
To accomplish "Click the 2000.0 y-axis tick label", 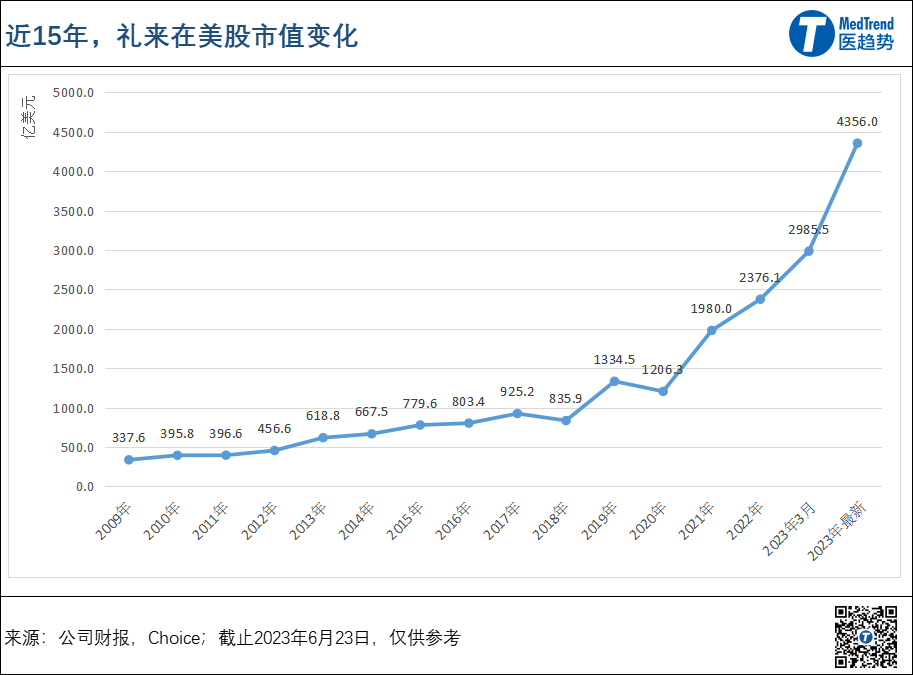I will [x=73, y=330].
